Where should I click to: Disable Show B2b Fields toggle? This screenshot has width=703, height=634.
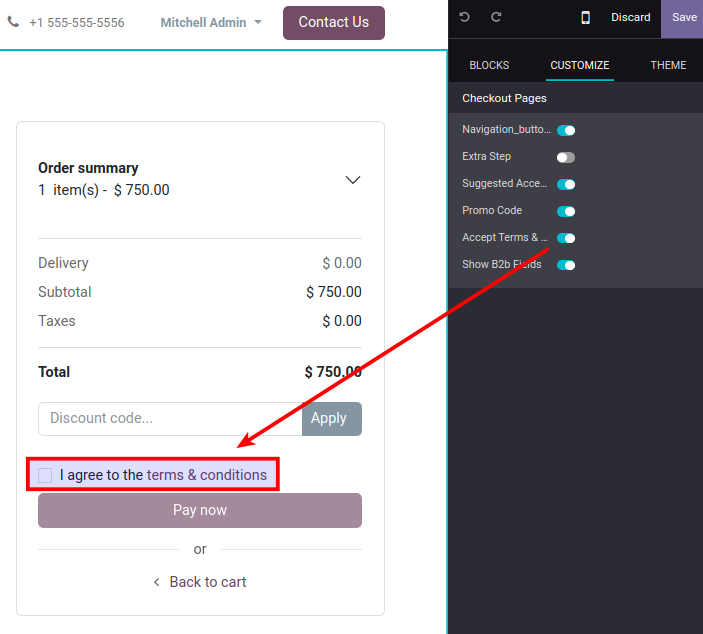click(x=566, y=265)
